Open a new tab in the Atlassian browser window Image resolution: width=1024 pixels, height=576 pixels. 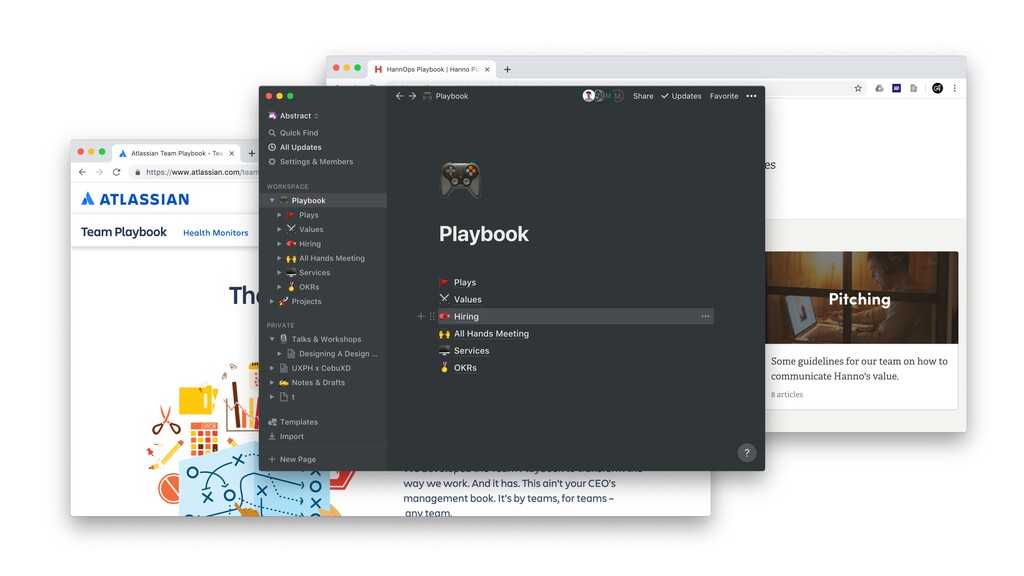click(251, 153)
